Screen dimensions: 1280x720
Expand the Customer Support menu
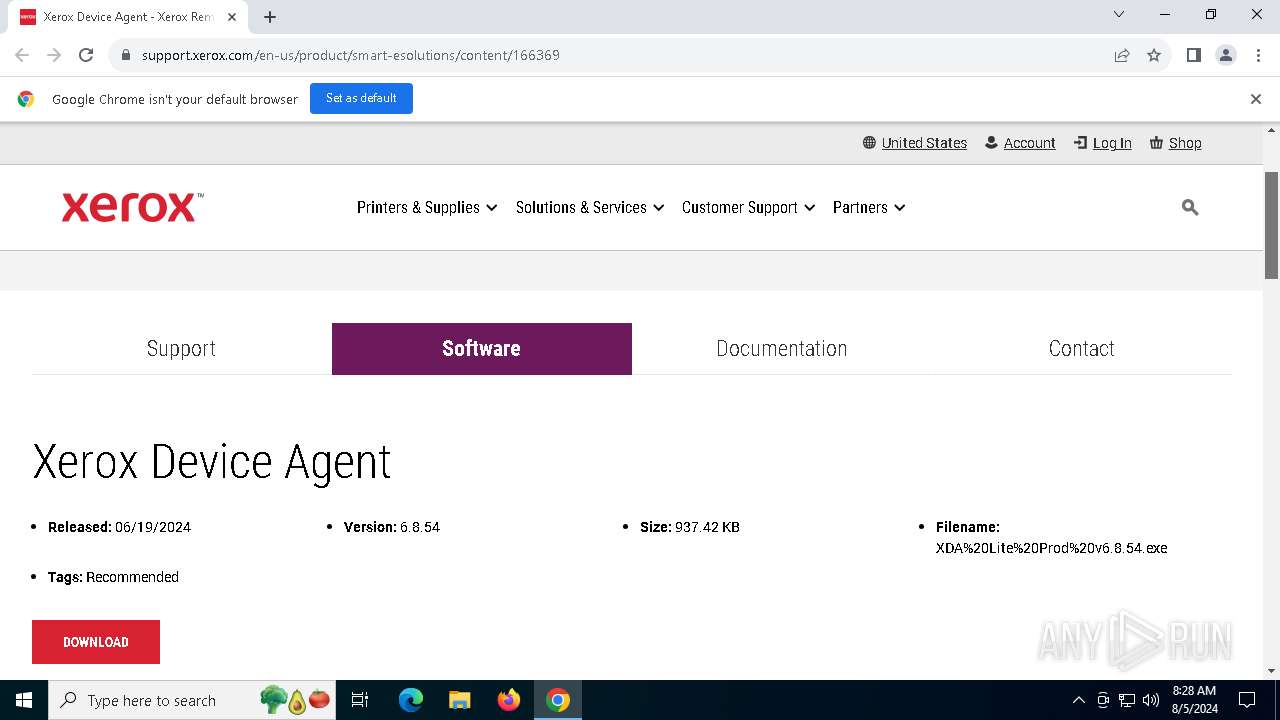click(748, 207)
